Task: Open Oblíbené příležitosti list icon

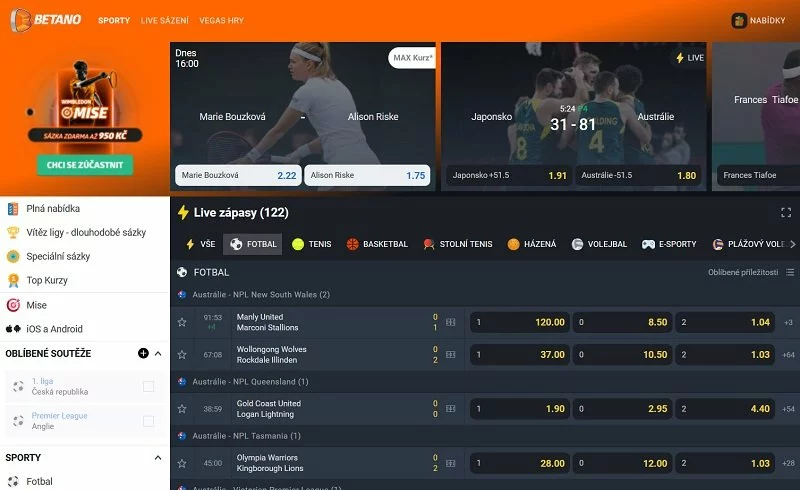Action: (790, 272)
